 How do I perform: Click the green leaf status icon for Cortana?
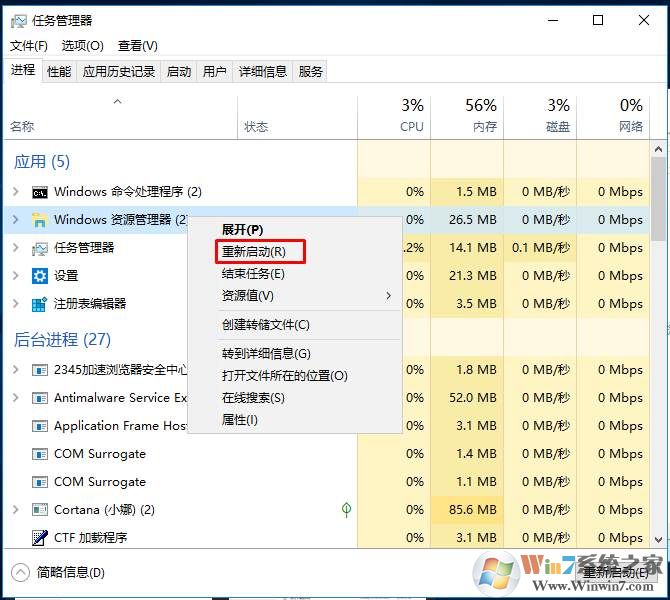pos(347,509)
